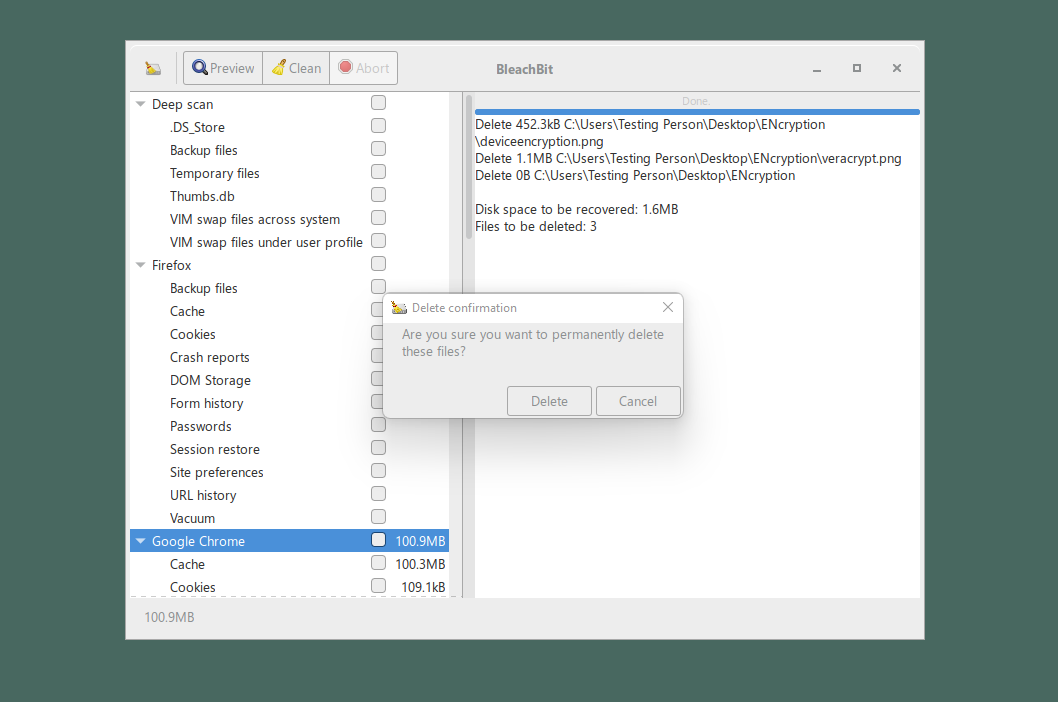The width and height of the screenshot is (1058, 702).
Task: Enable the URL history checkbox
Action: (x=379, y=493)
